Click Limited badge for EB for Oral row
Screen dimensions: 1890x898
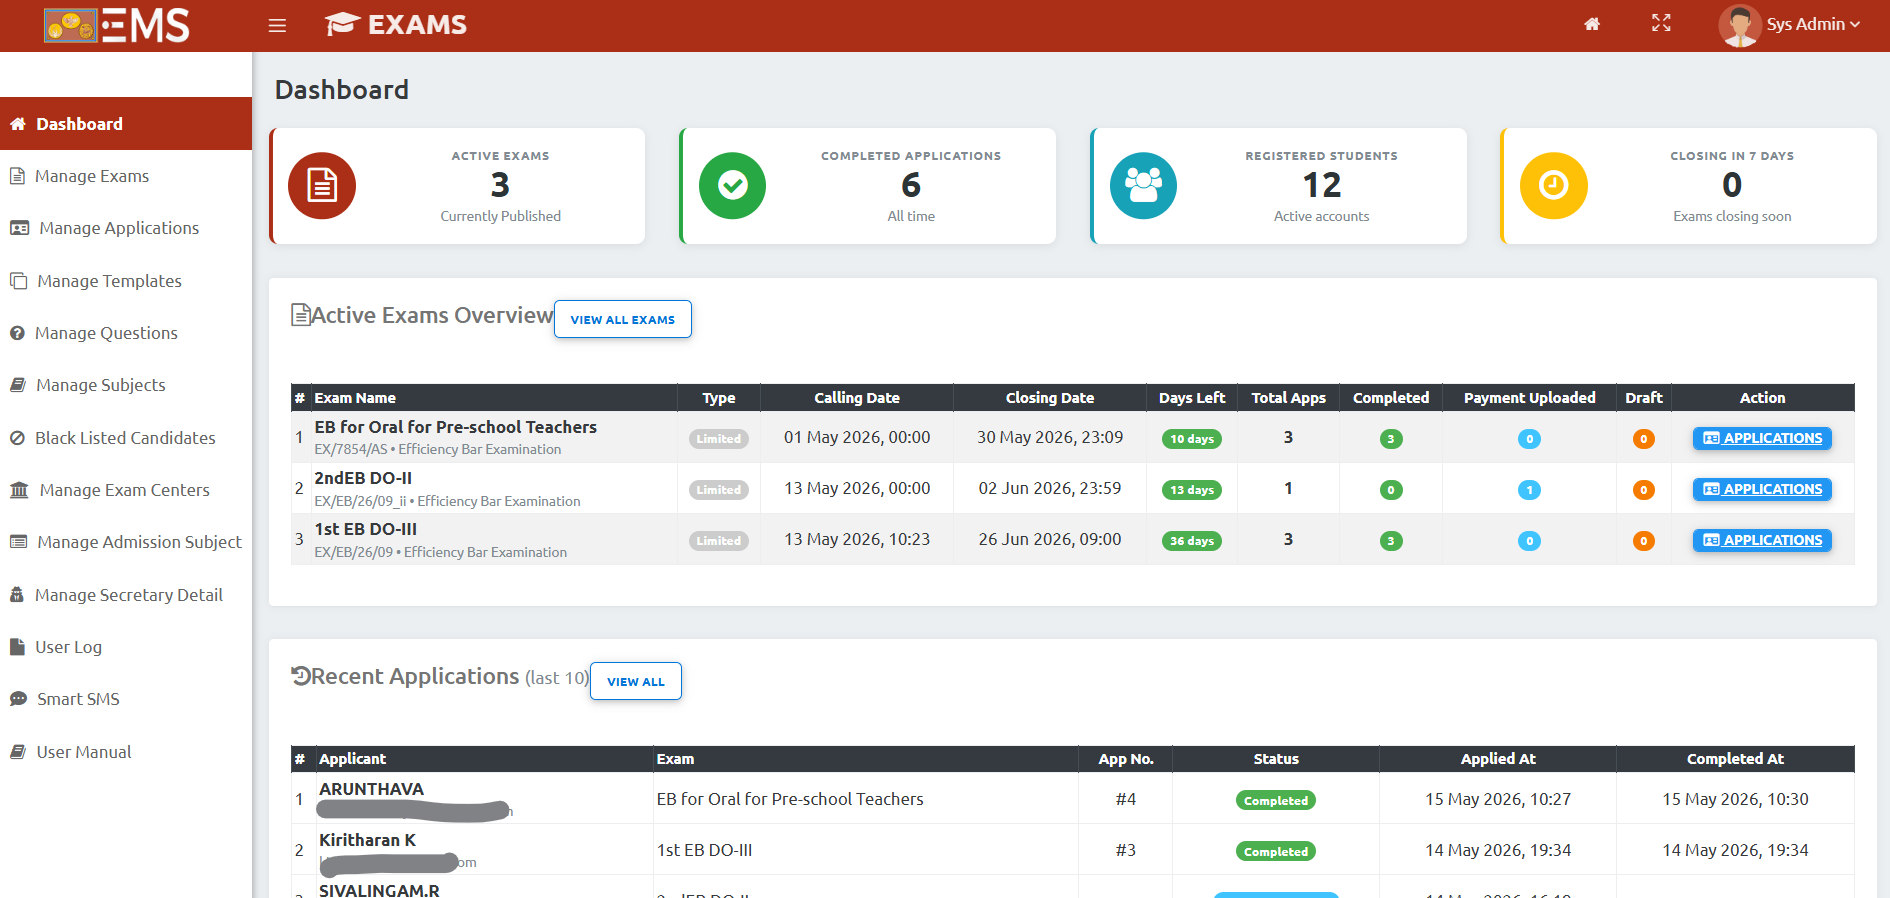[719, 439]
